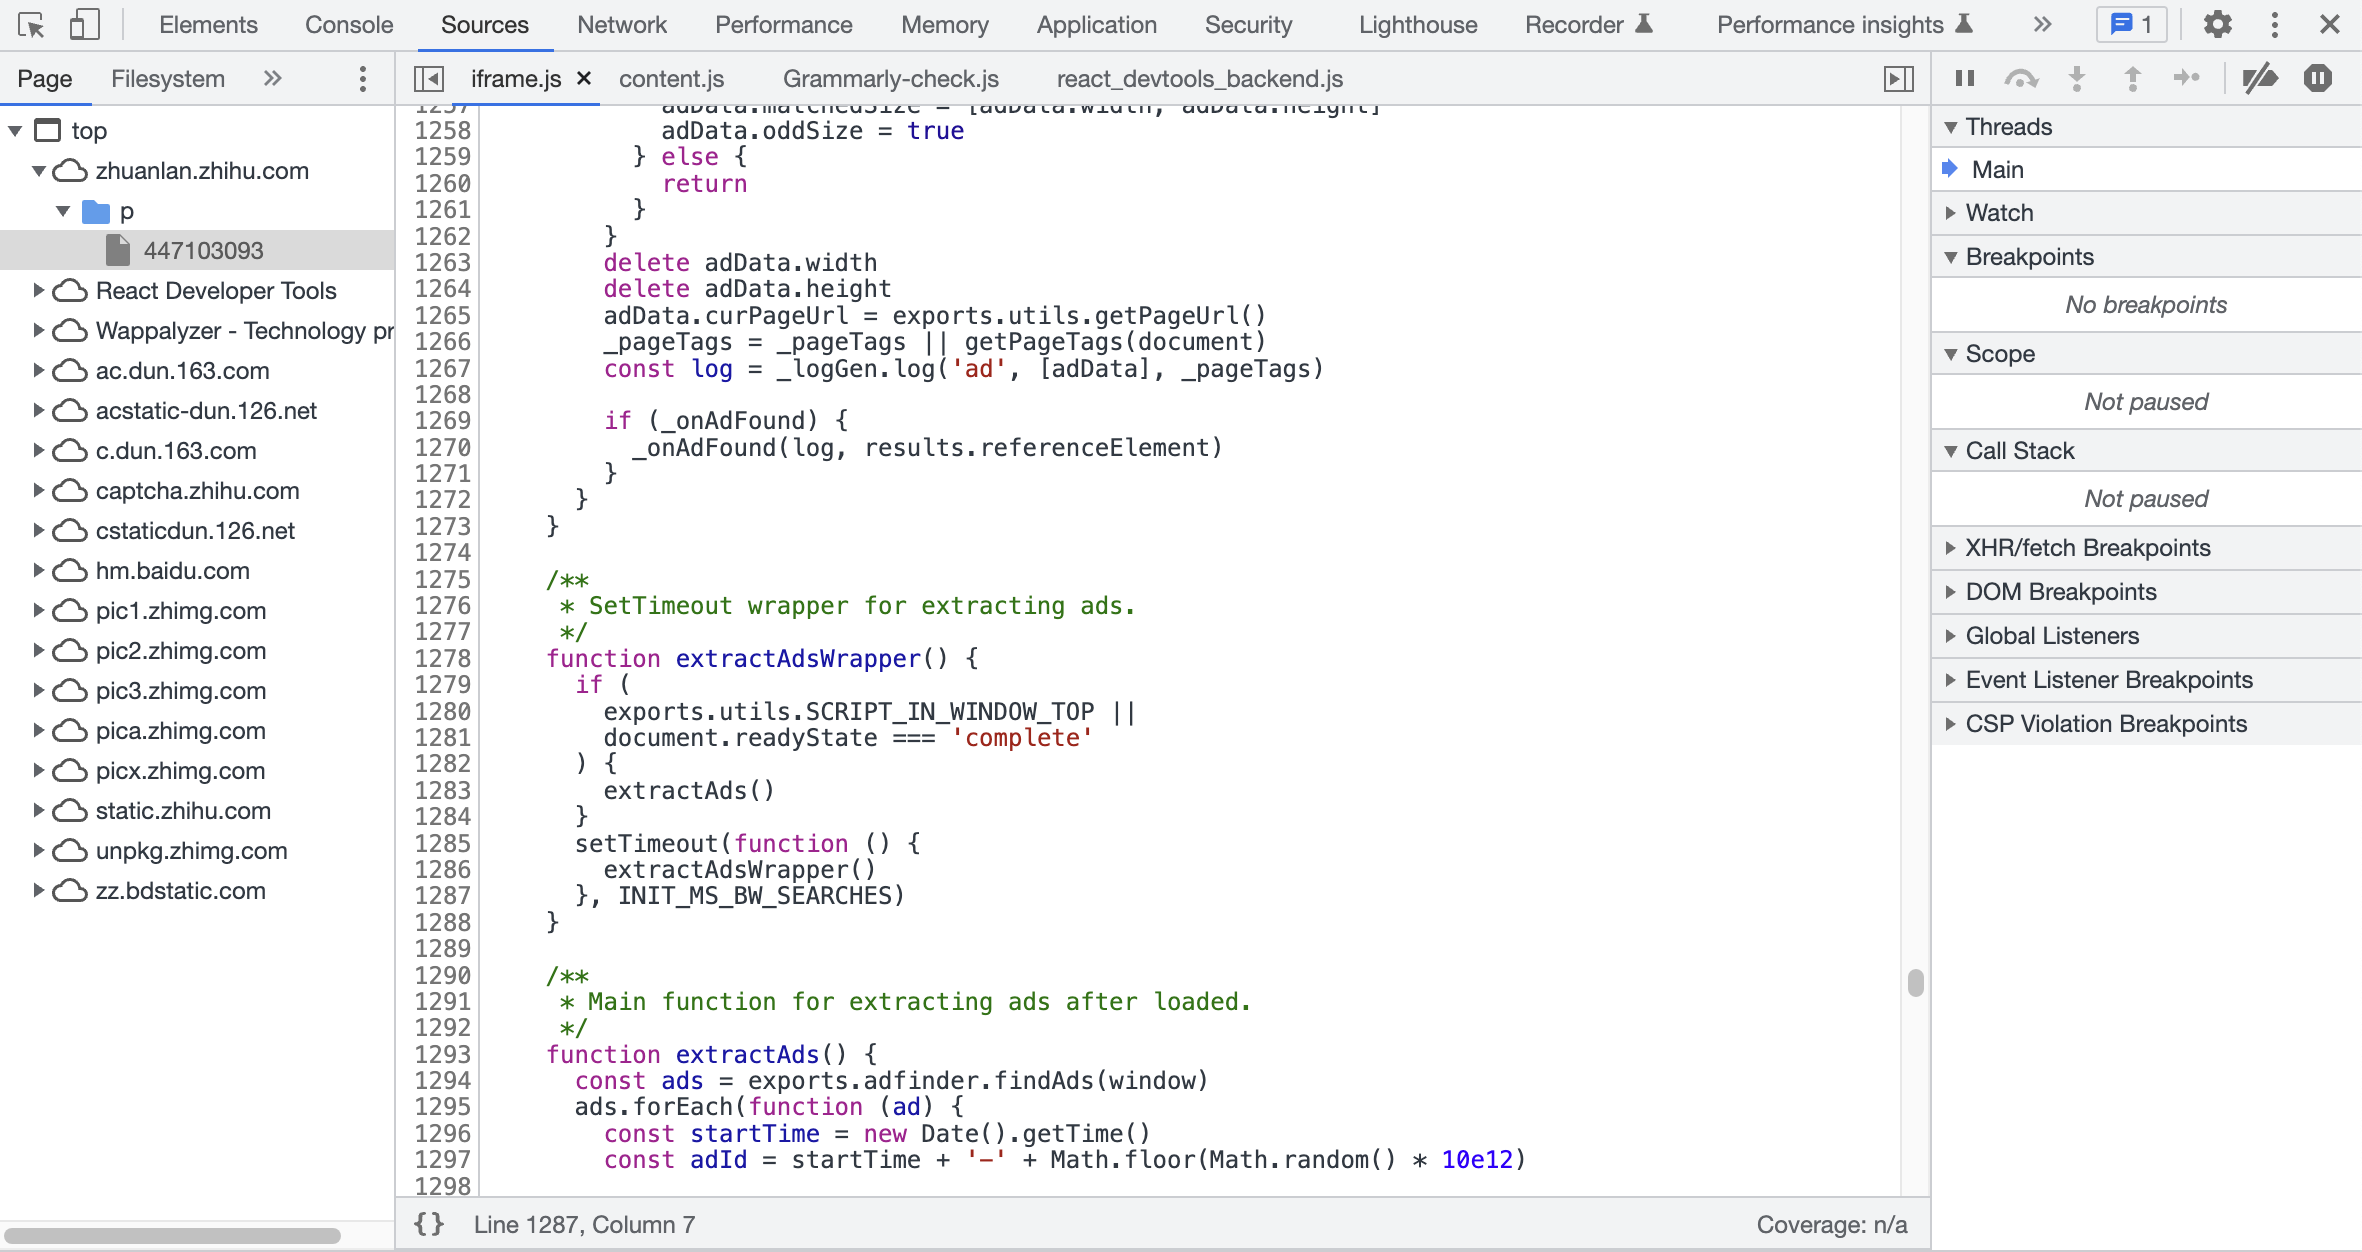Viewport: 2362px width, 1252px height.
Task: Select the Sources tab in DevTools
Action: click(x=484, y=25)
